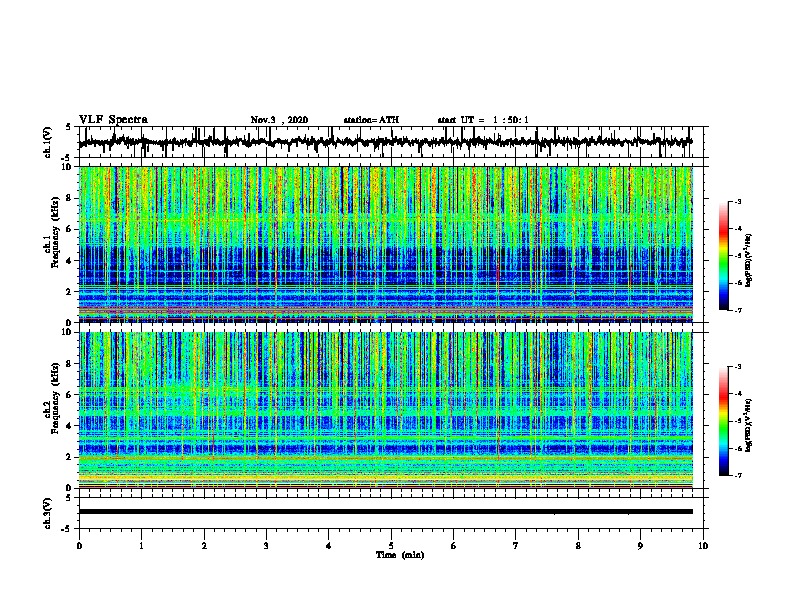This screenshot has height=612, width=792.
Task: Click the 'ch.3(V)' axis label
Action: click(x=48, y=514)
